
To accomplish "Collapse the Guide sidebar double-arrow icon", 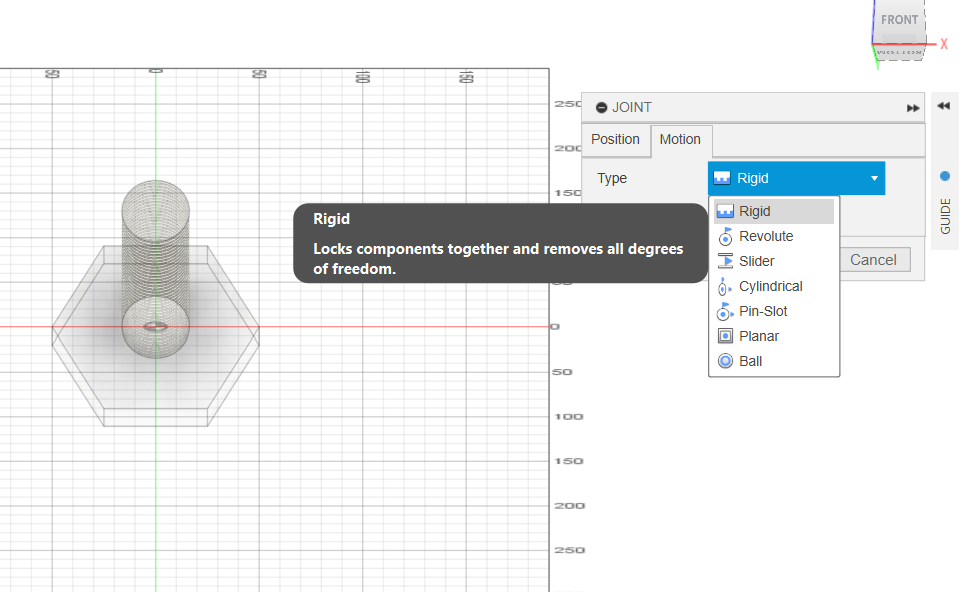I will pyautogui.click(x=944, y=106).
